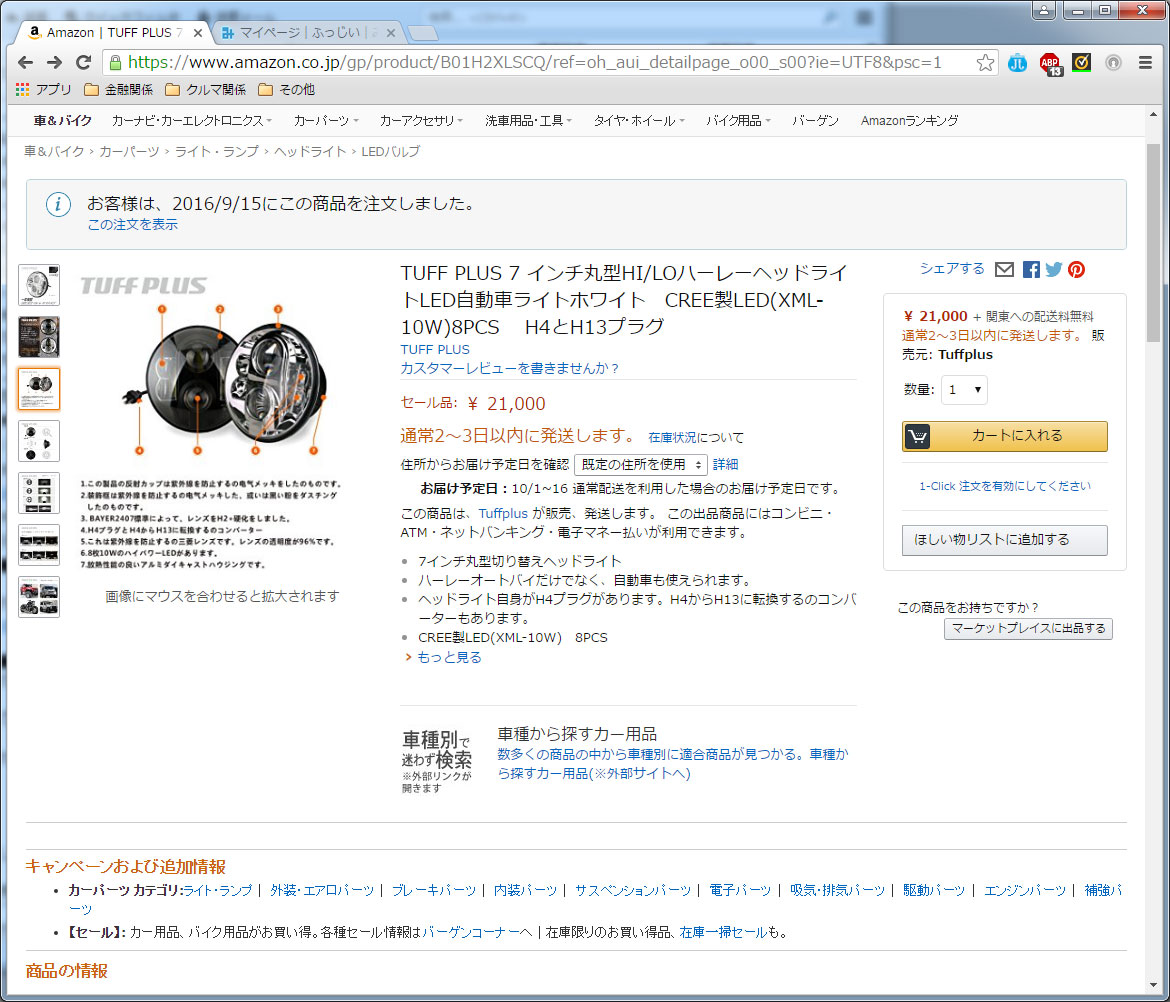Open the Chrome hamburger menu
The width and height of the screenshot is (1170, 1002).
(1145, 63)
